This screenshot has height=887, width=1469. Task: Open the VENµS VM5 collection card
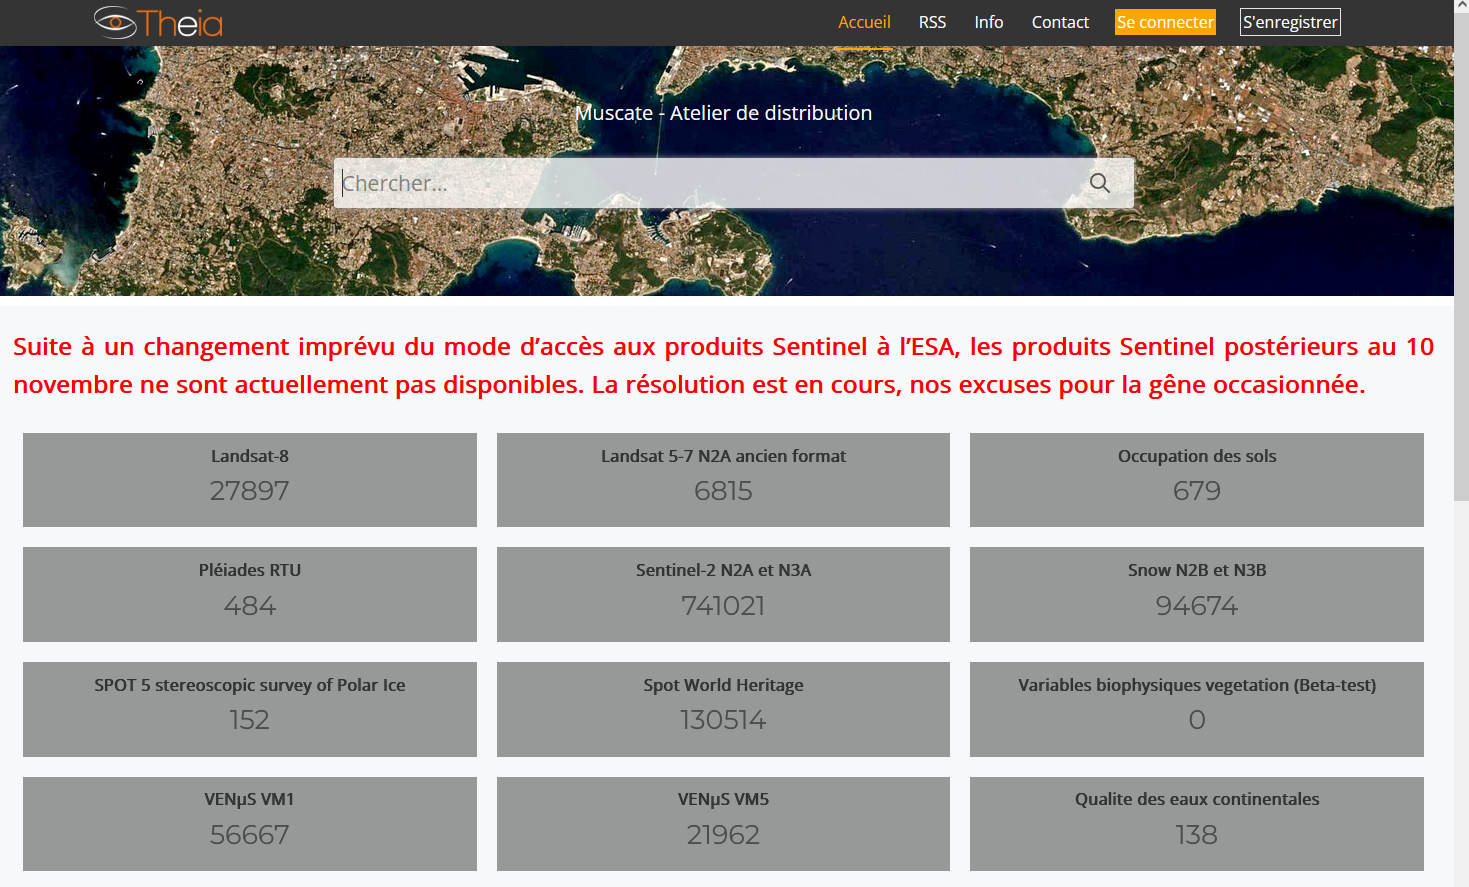(x=723, y=824)
